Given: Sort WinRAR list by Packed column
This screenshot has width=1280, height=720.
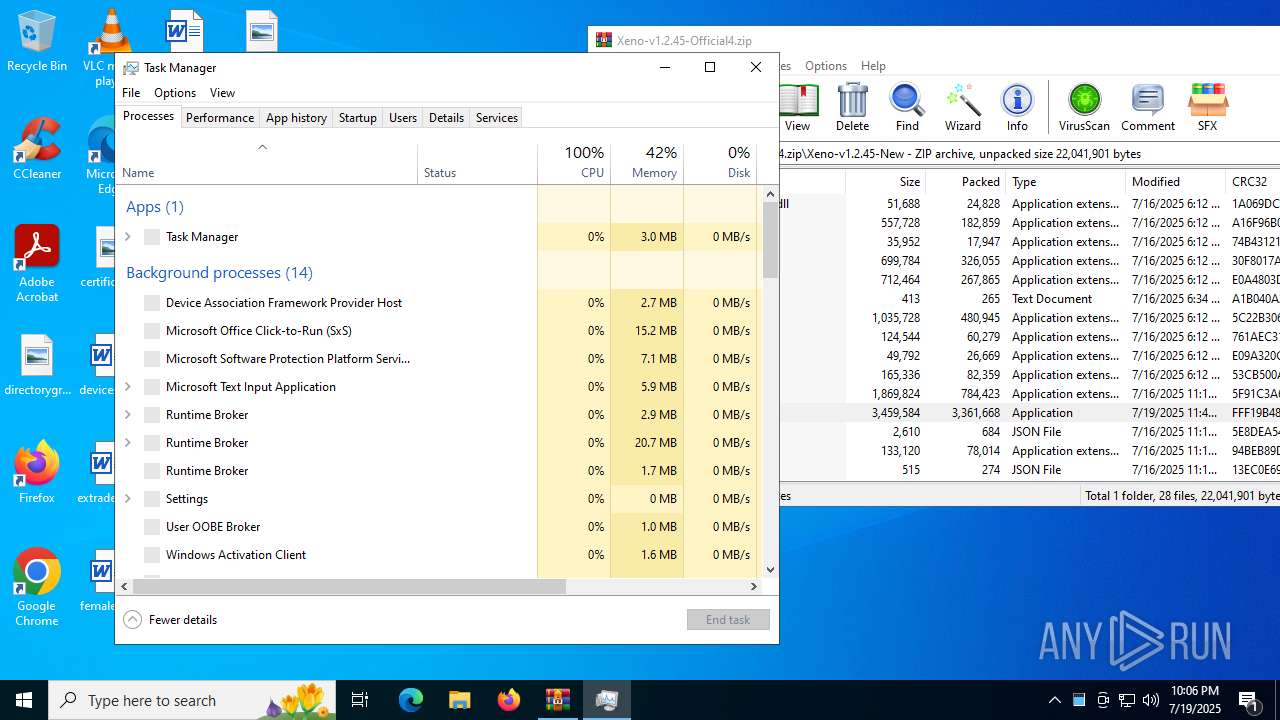Looking at the screenshot, I should pyautogui.click(x=966, y=182).
